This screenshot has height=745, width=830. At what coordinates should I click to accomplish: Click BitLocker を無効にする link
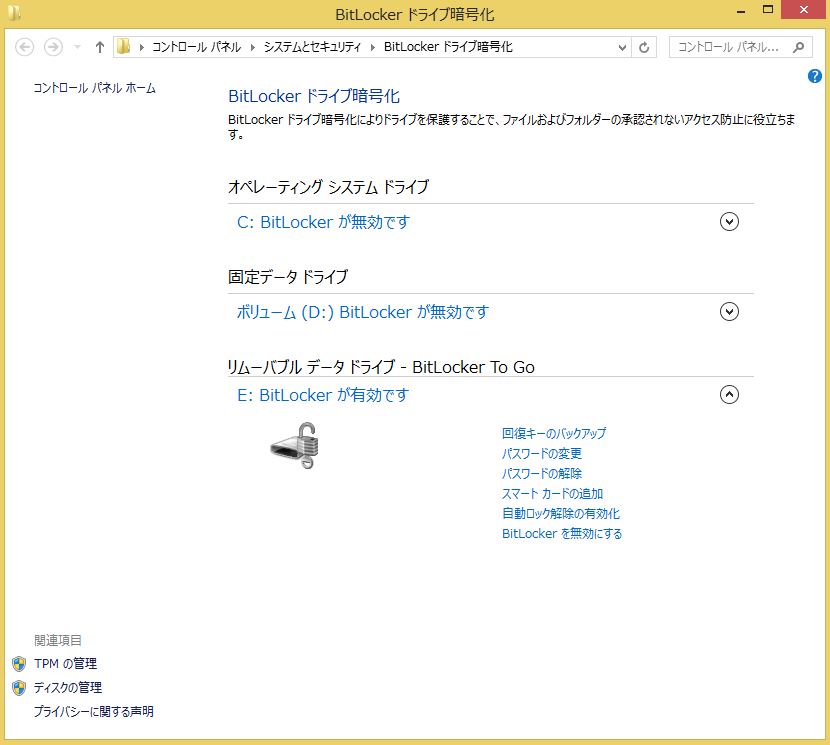[562, 534]
